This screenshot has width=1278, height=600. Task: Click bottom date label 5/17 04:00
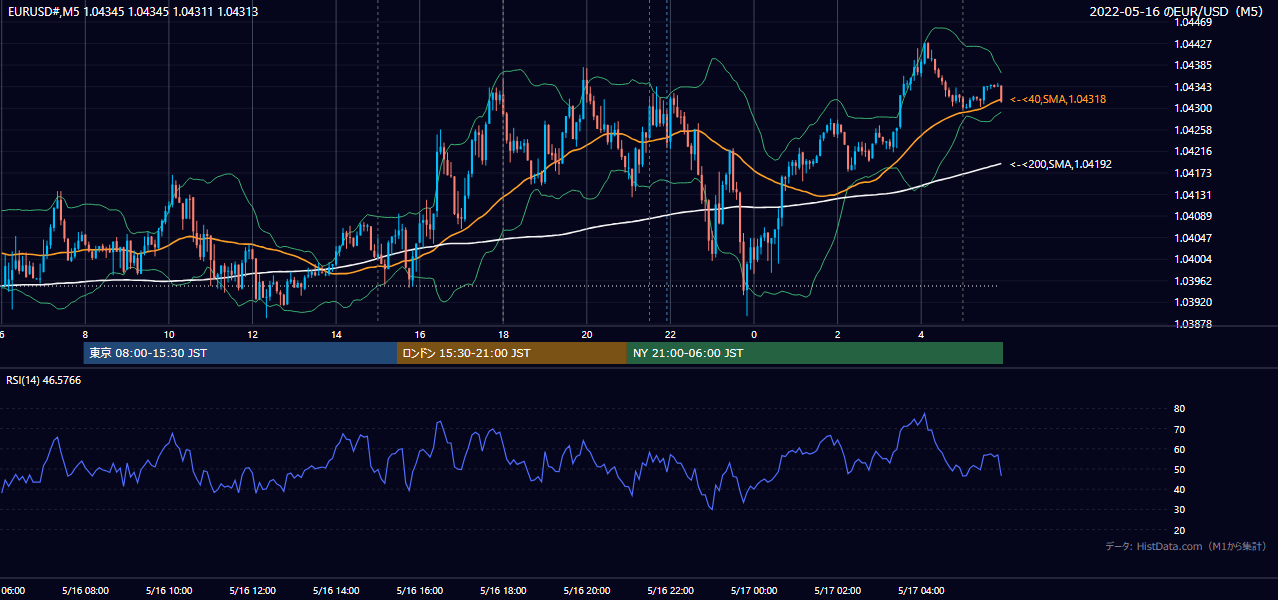[921, 591]
